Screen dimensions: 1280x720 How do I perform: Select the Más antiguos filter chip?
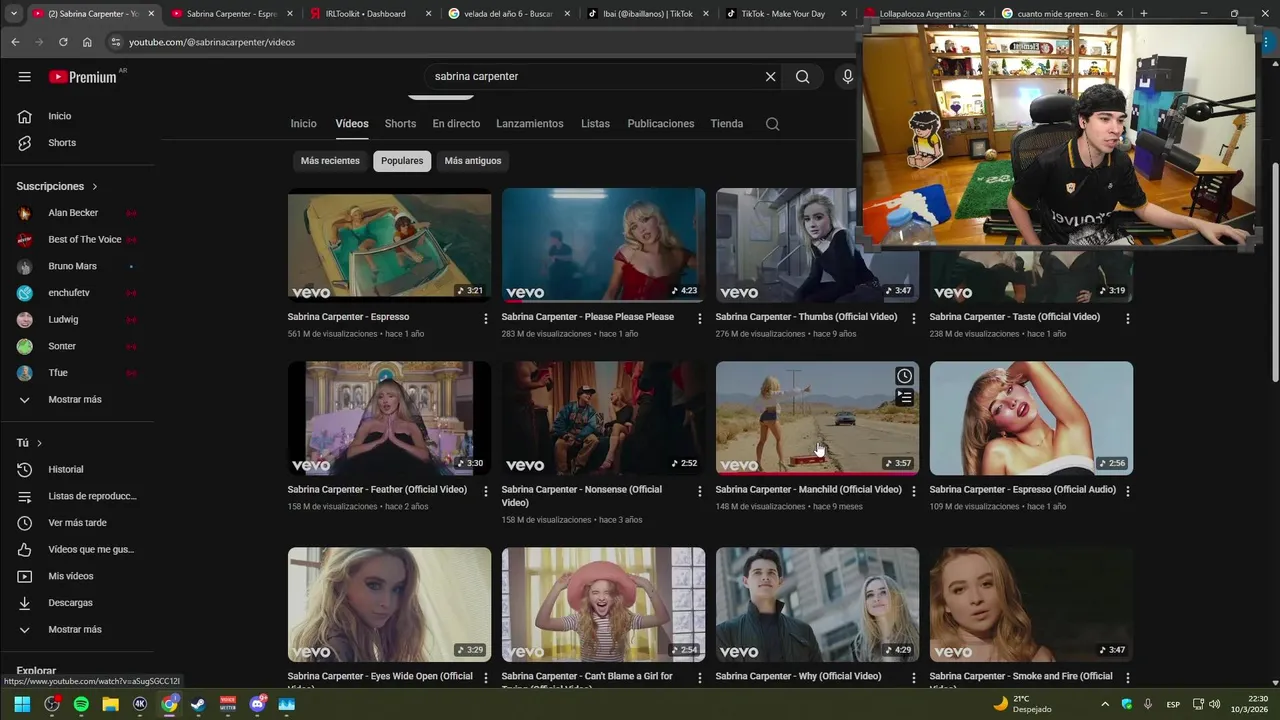pyautogui.click(x=473, y=161)
